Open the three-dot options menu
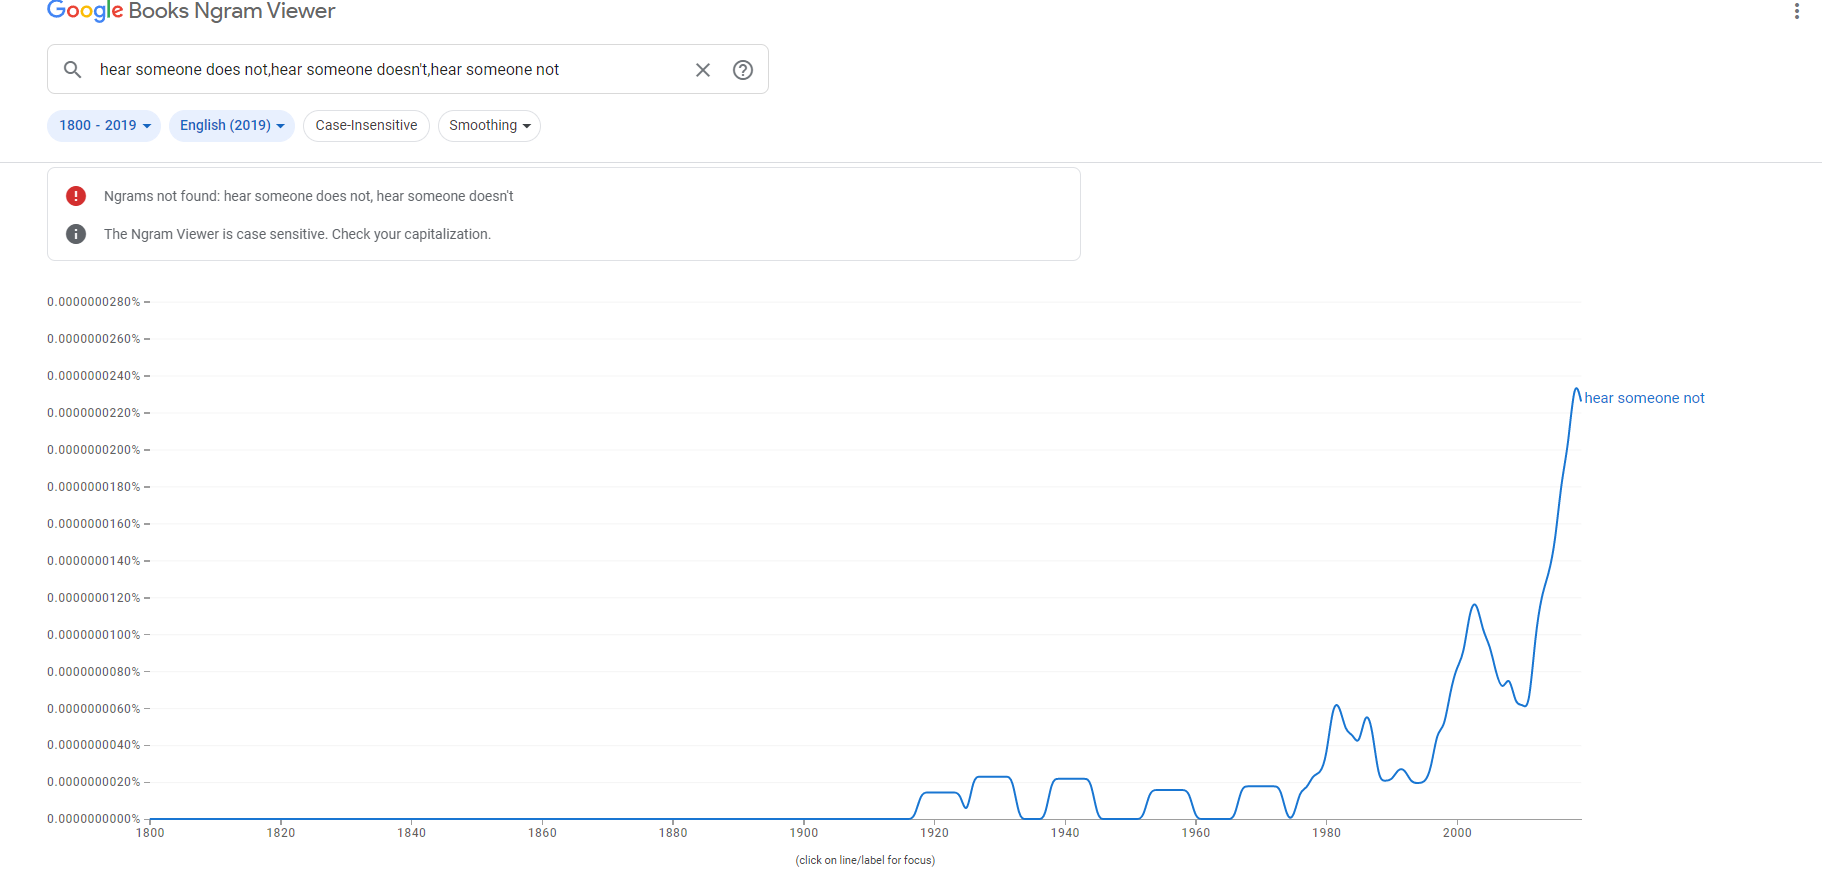The width and height of the screenshot is (1822, 883). click(1796, 11)
